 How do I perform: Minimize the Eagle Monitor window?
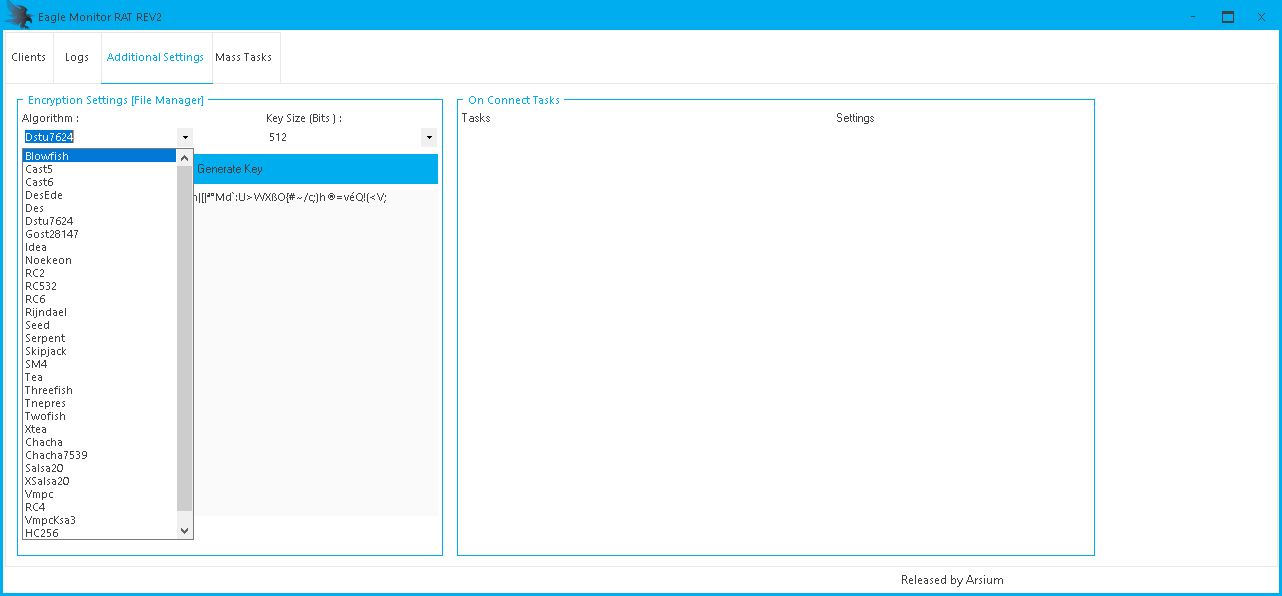1194,17
